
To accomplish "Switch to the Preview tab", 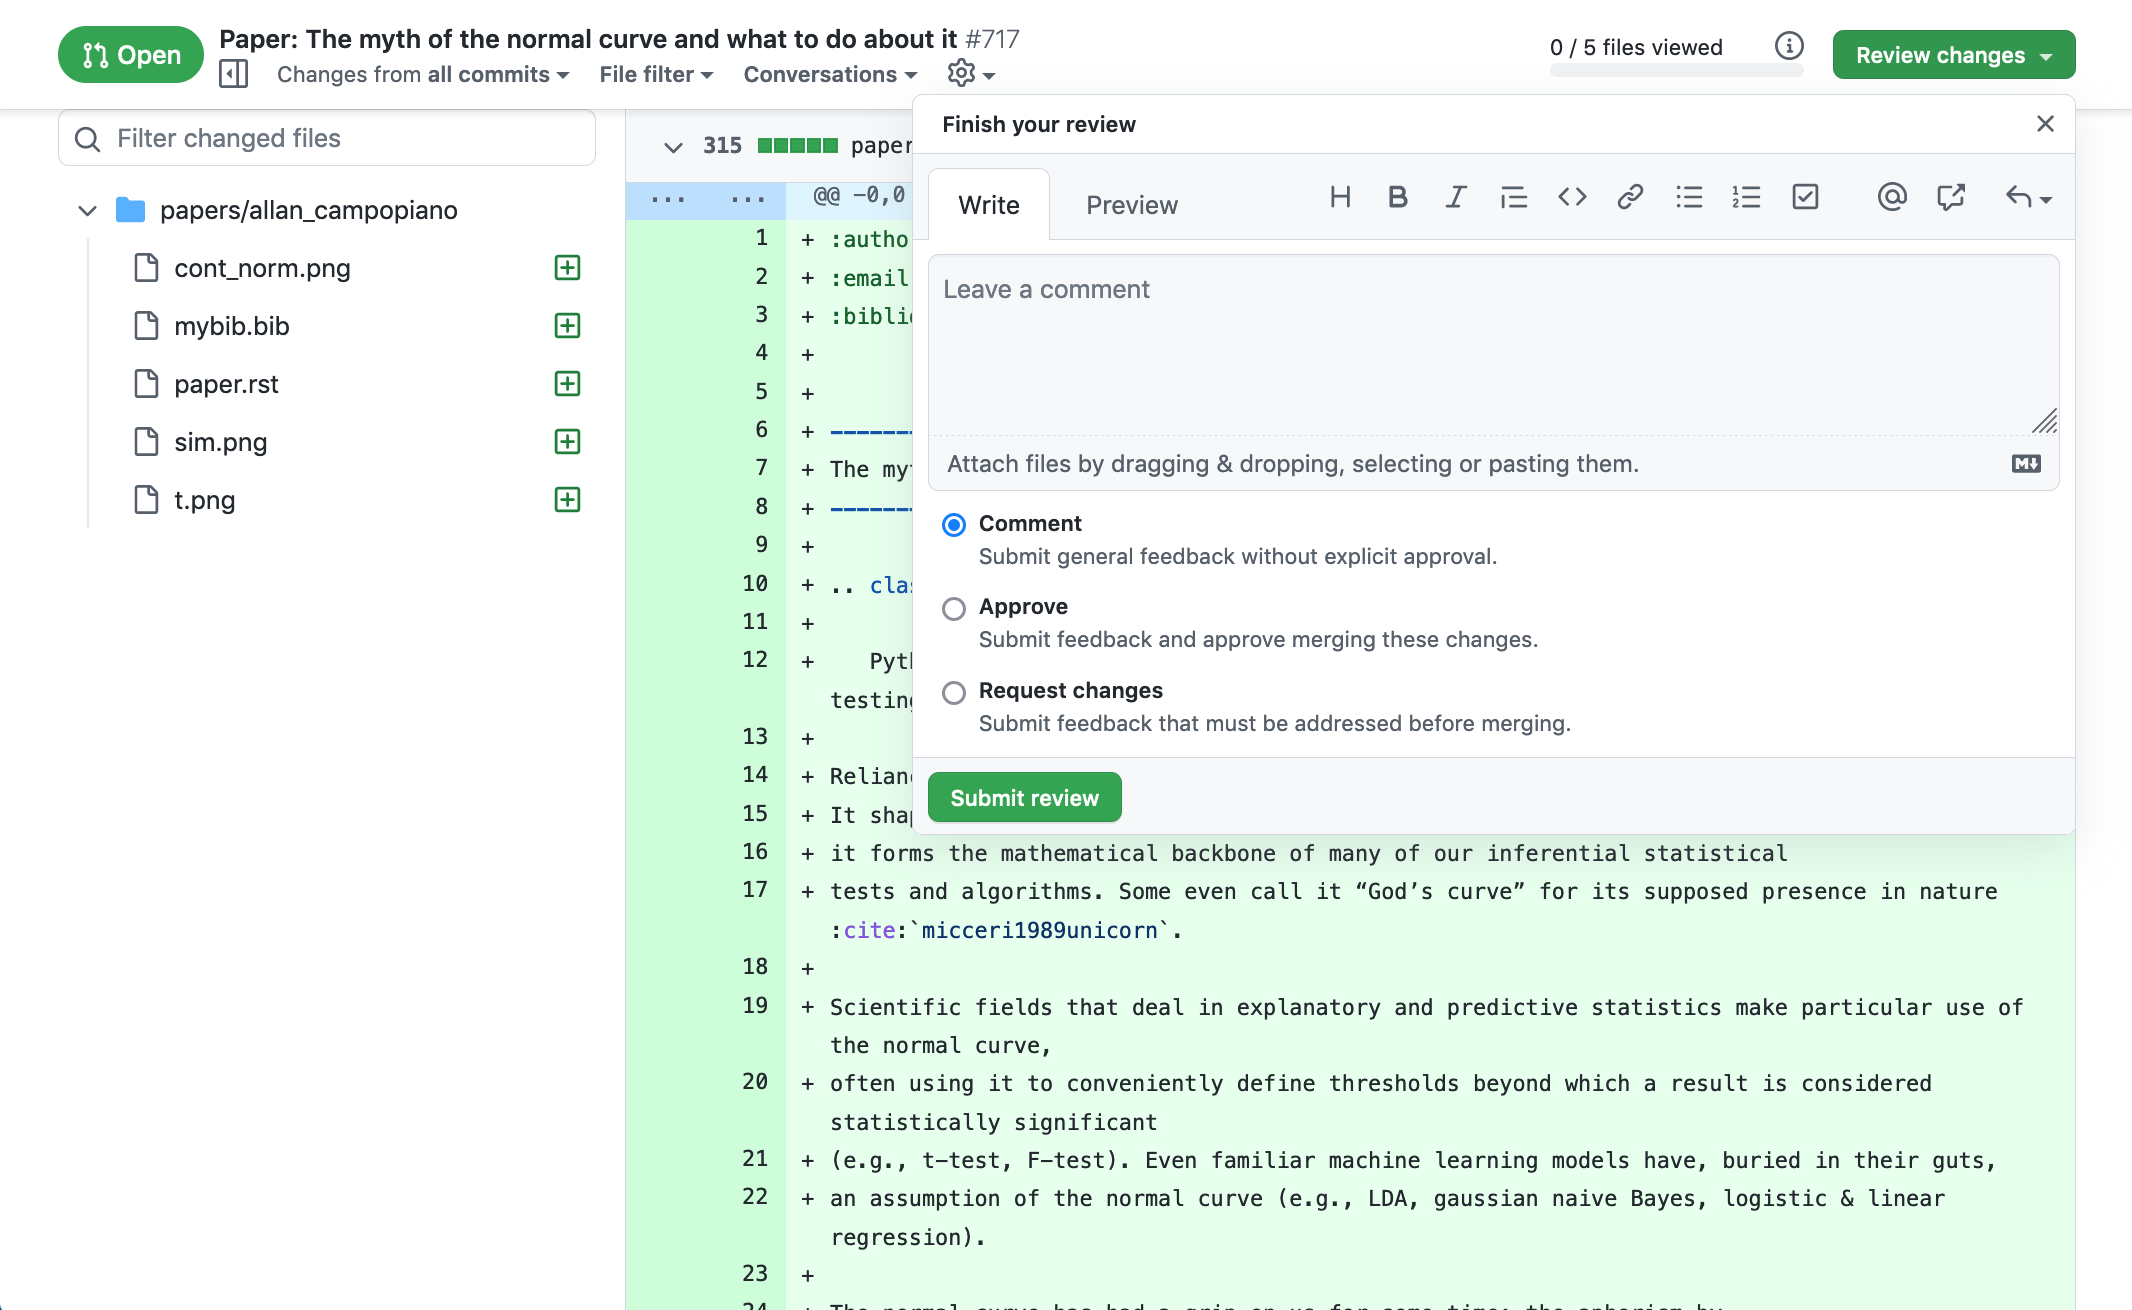I will tap(1131, 204).
